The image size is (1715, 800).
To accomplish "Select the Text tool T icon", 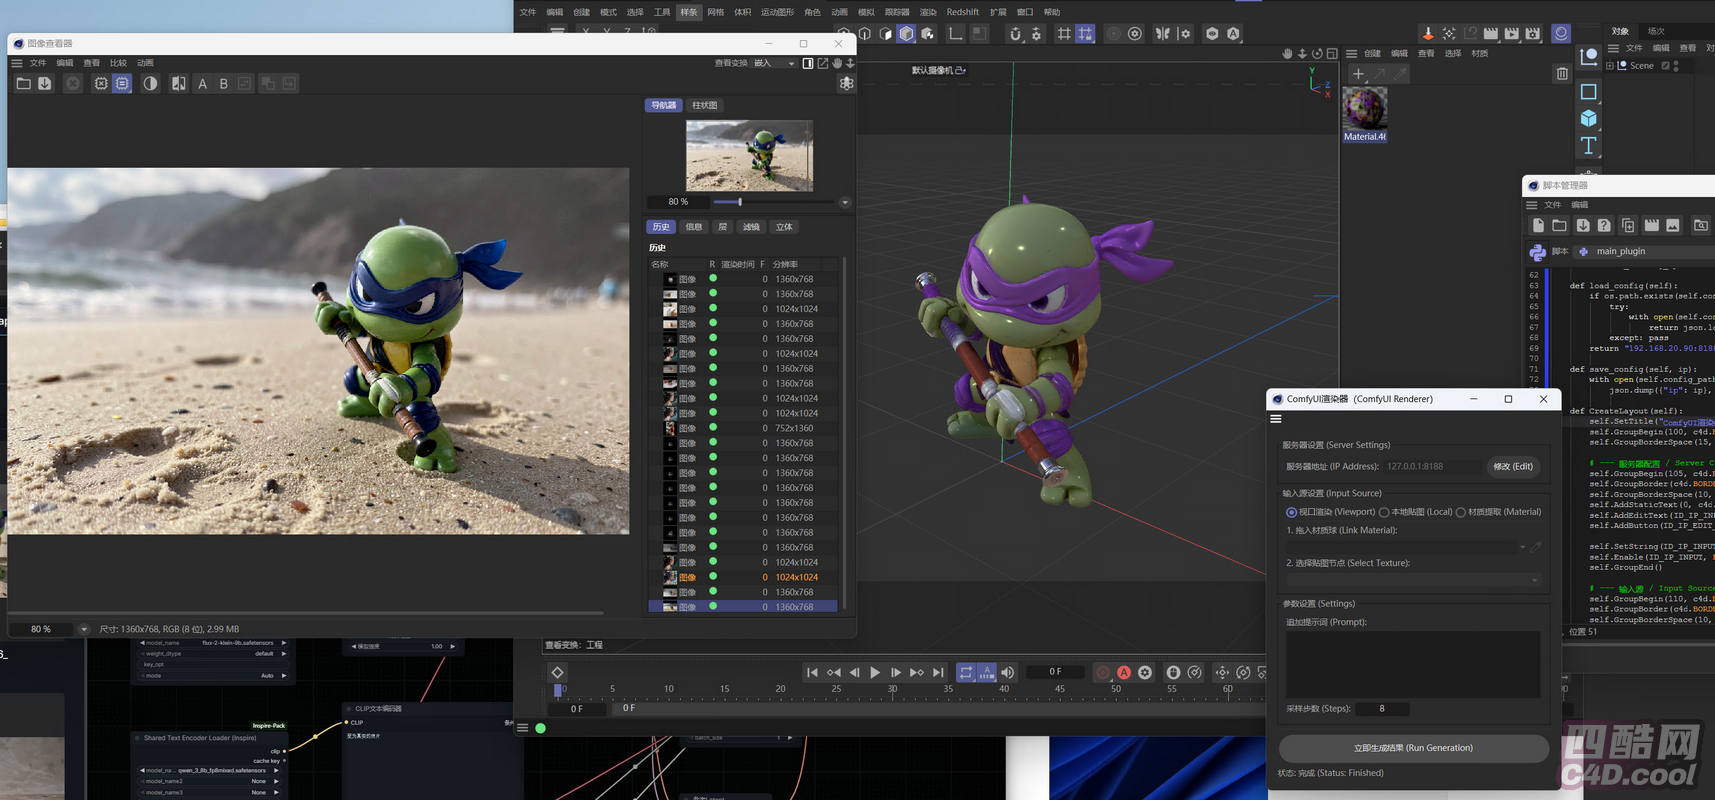I will [1588, 146].
